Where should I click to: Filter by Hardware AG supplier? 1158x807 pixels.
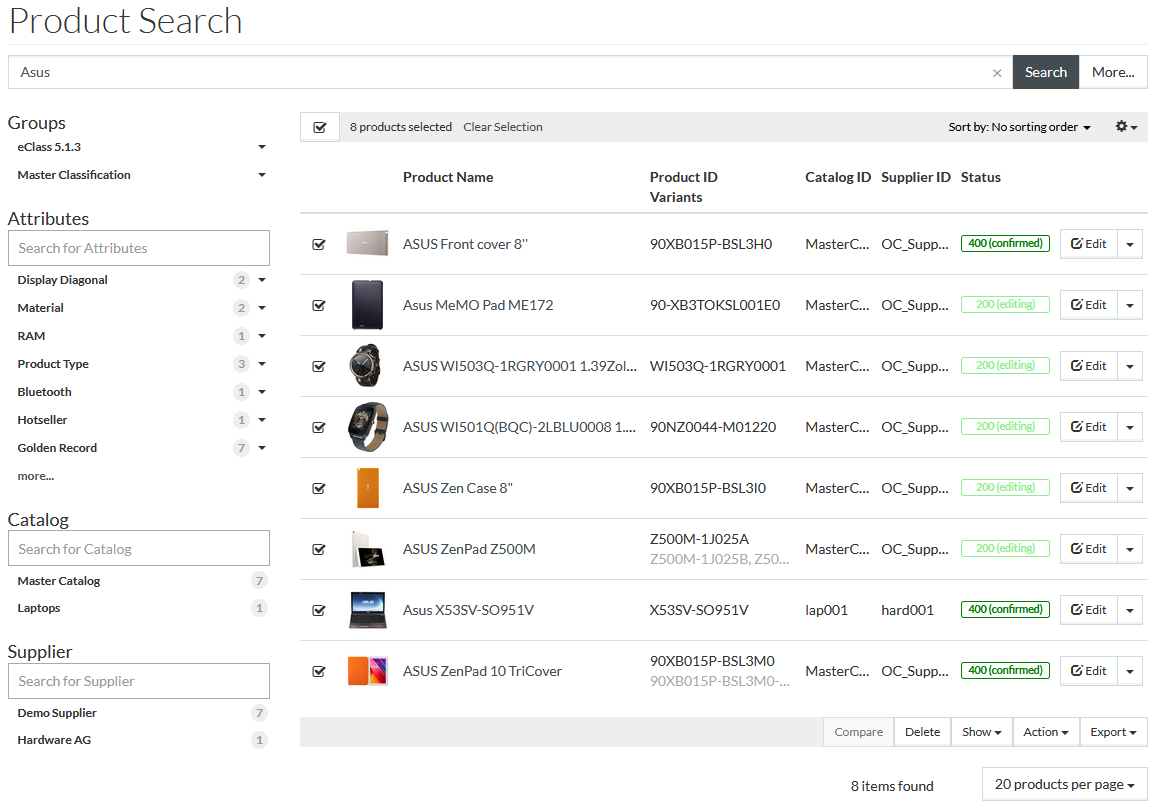[x=55, y=740]
